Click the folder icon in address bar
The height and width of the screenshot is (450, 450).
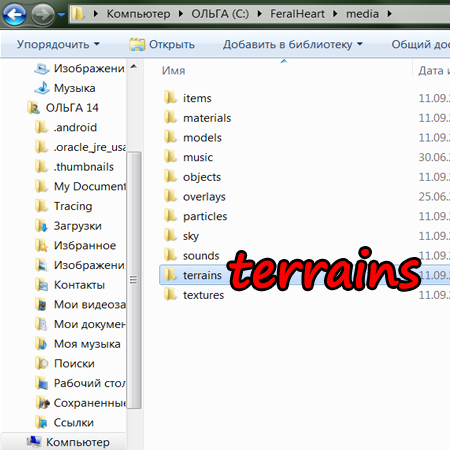point(78,14)
